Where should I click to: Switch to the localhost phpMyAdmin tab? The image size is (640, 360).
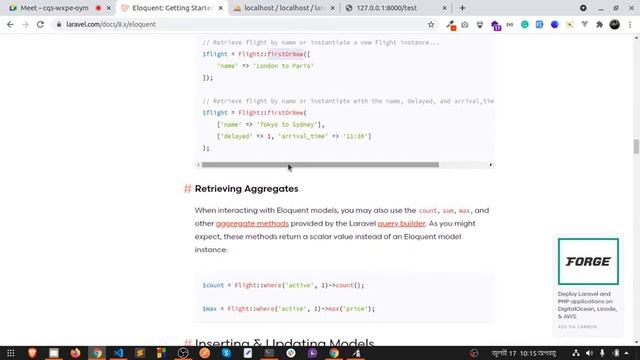pos(284,8)
